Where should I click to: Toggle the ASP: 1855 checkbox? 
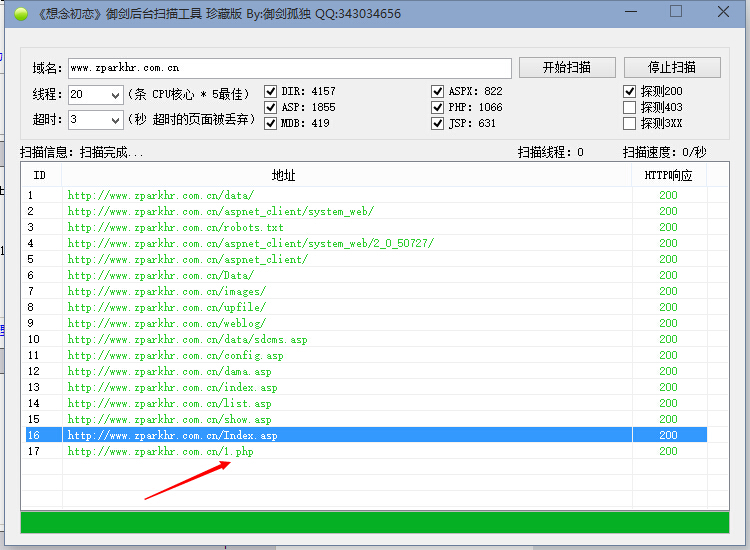pyautogui.click(x=271, y=107)
